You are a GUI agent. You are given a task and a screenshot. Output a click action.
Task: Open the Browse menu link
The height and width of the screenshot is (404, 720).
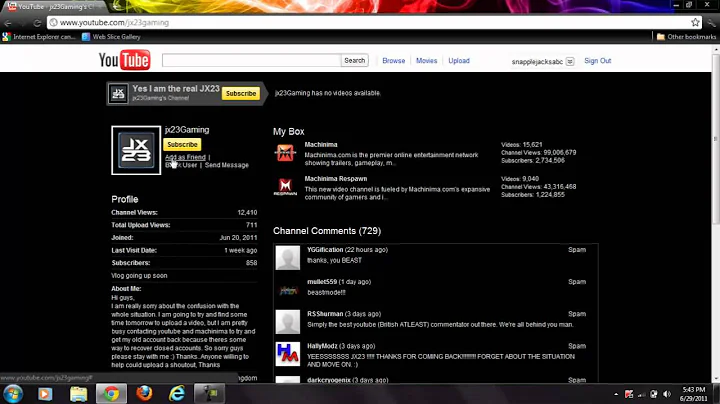(394, 61)
